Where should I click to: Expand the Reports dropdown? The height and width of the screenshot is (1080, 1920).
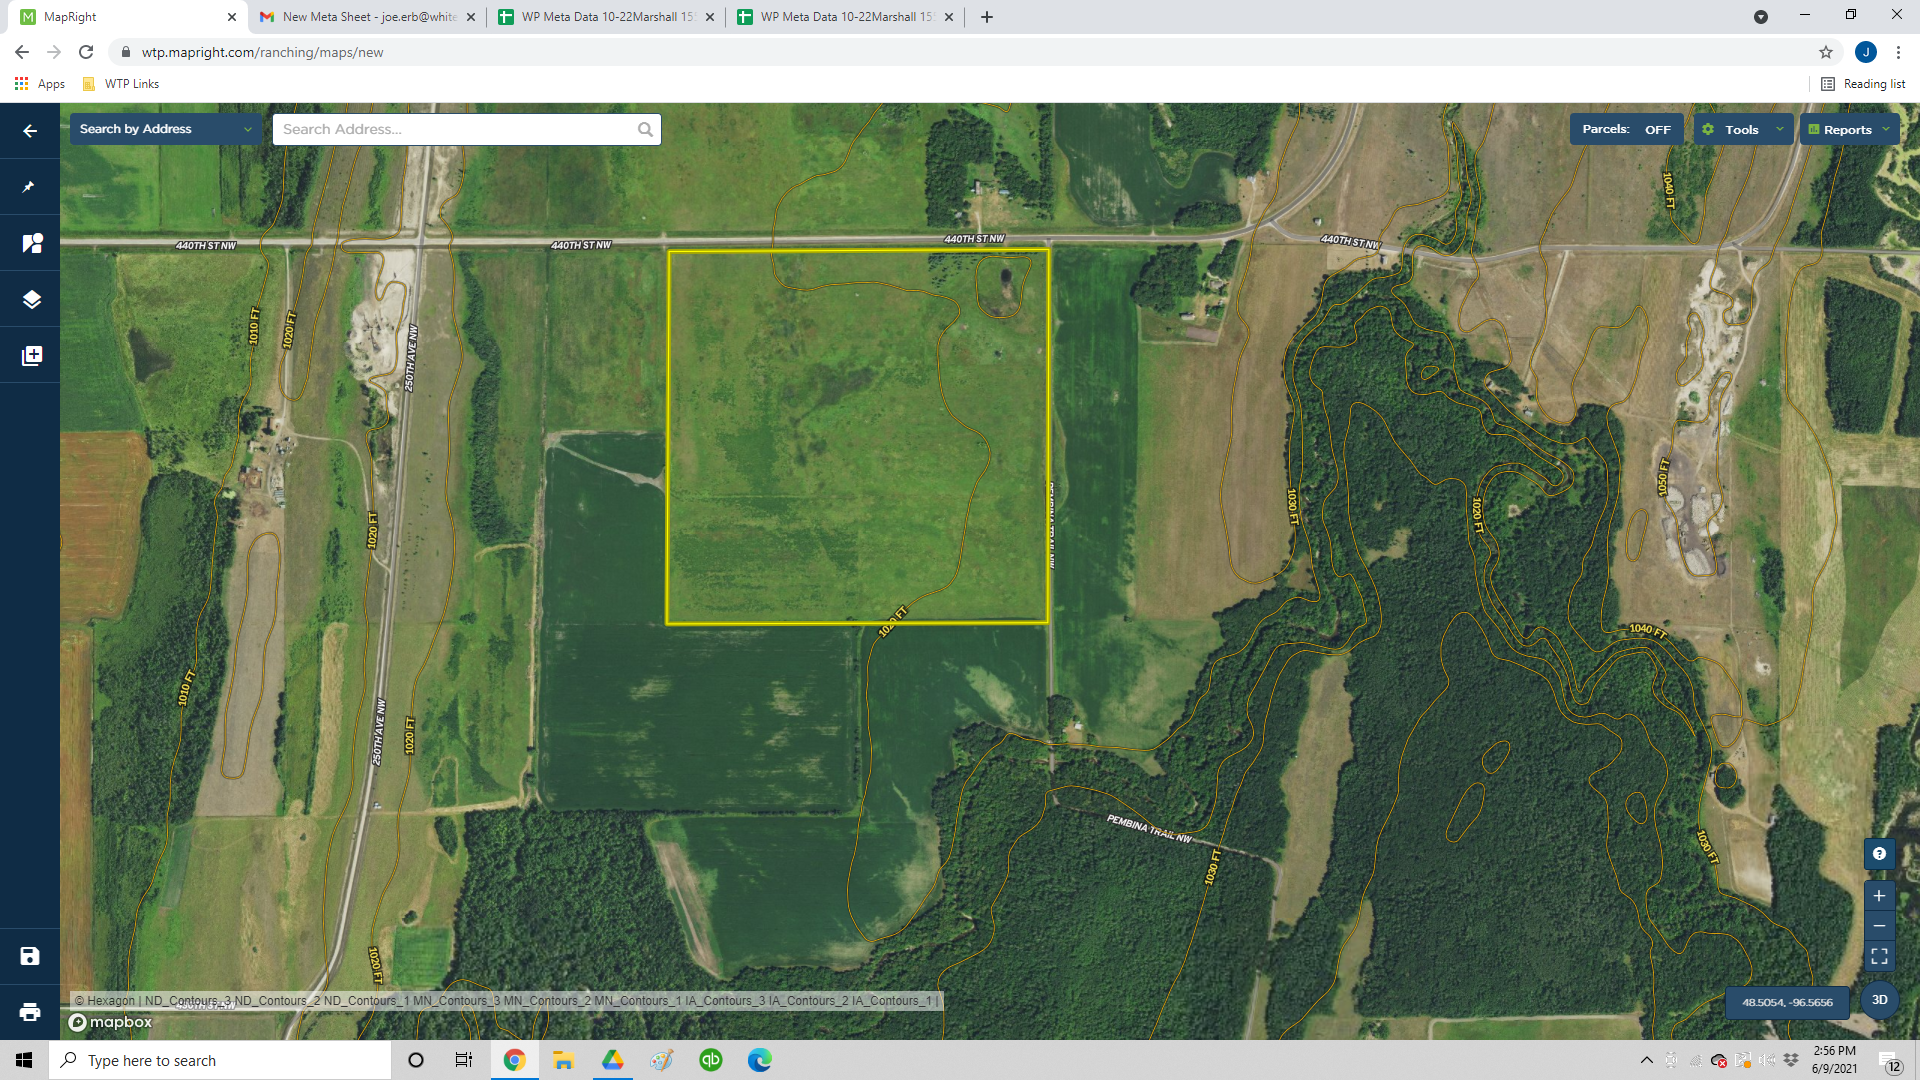click(x=1849, y=129)
